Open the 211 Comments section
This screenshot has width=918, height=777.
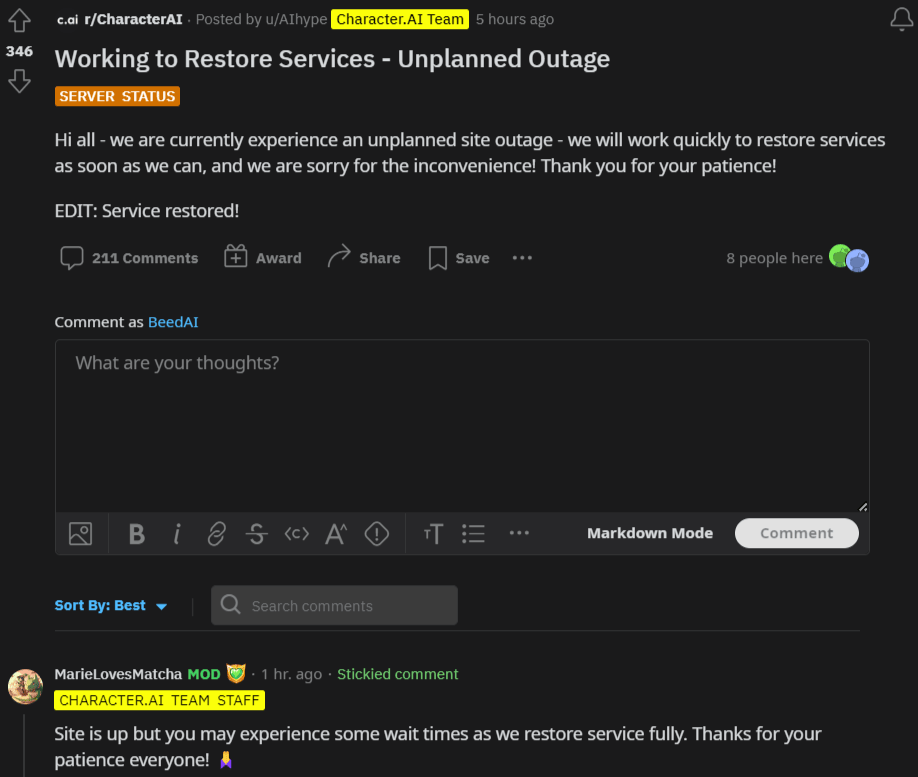click(129, 258)
